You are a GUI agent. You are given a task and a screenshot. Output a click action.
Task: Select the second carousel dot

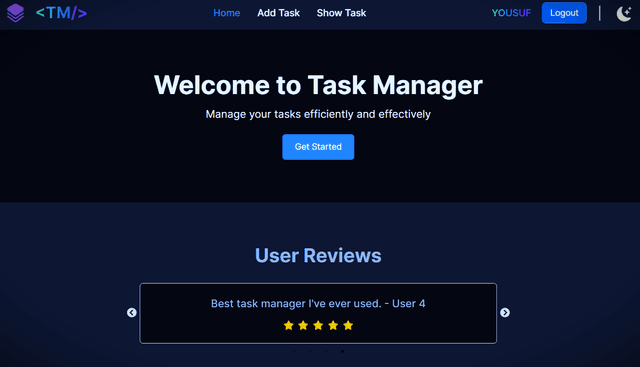click(310, 351)
